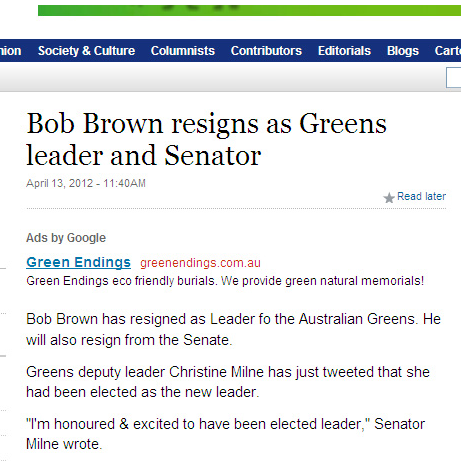The height and width of the screenshot is (462, 462).
Task: Click the green banner at page top
Action: (249, 10)
